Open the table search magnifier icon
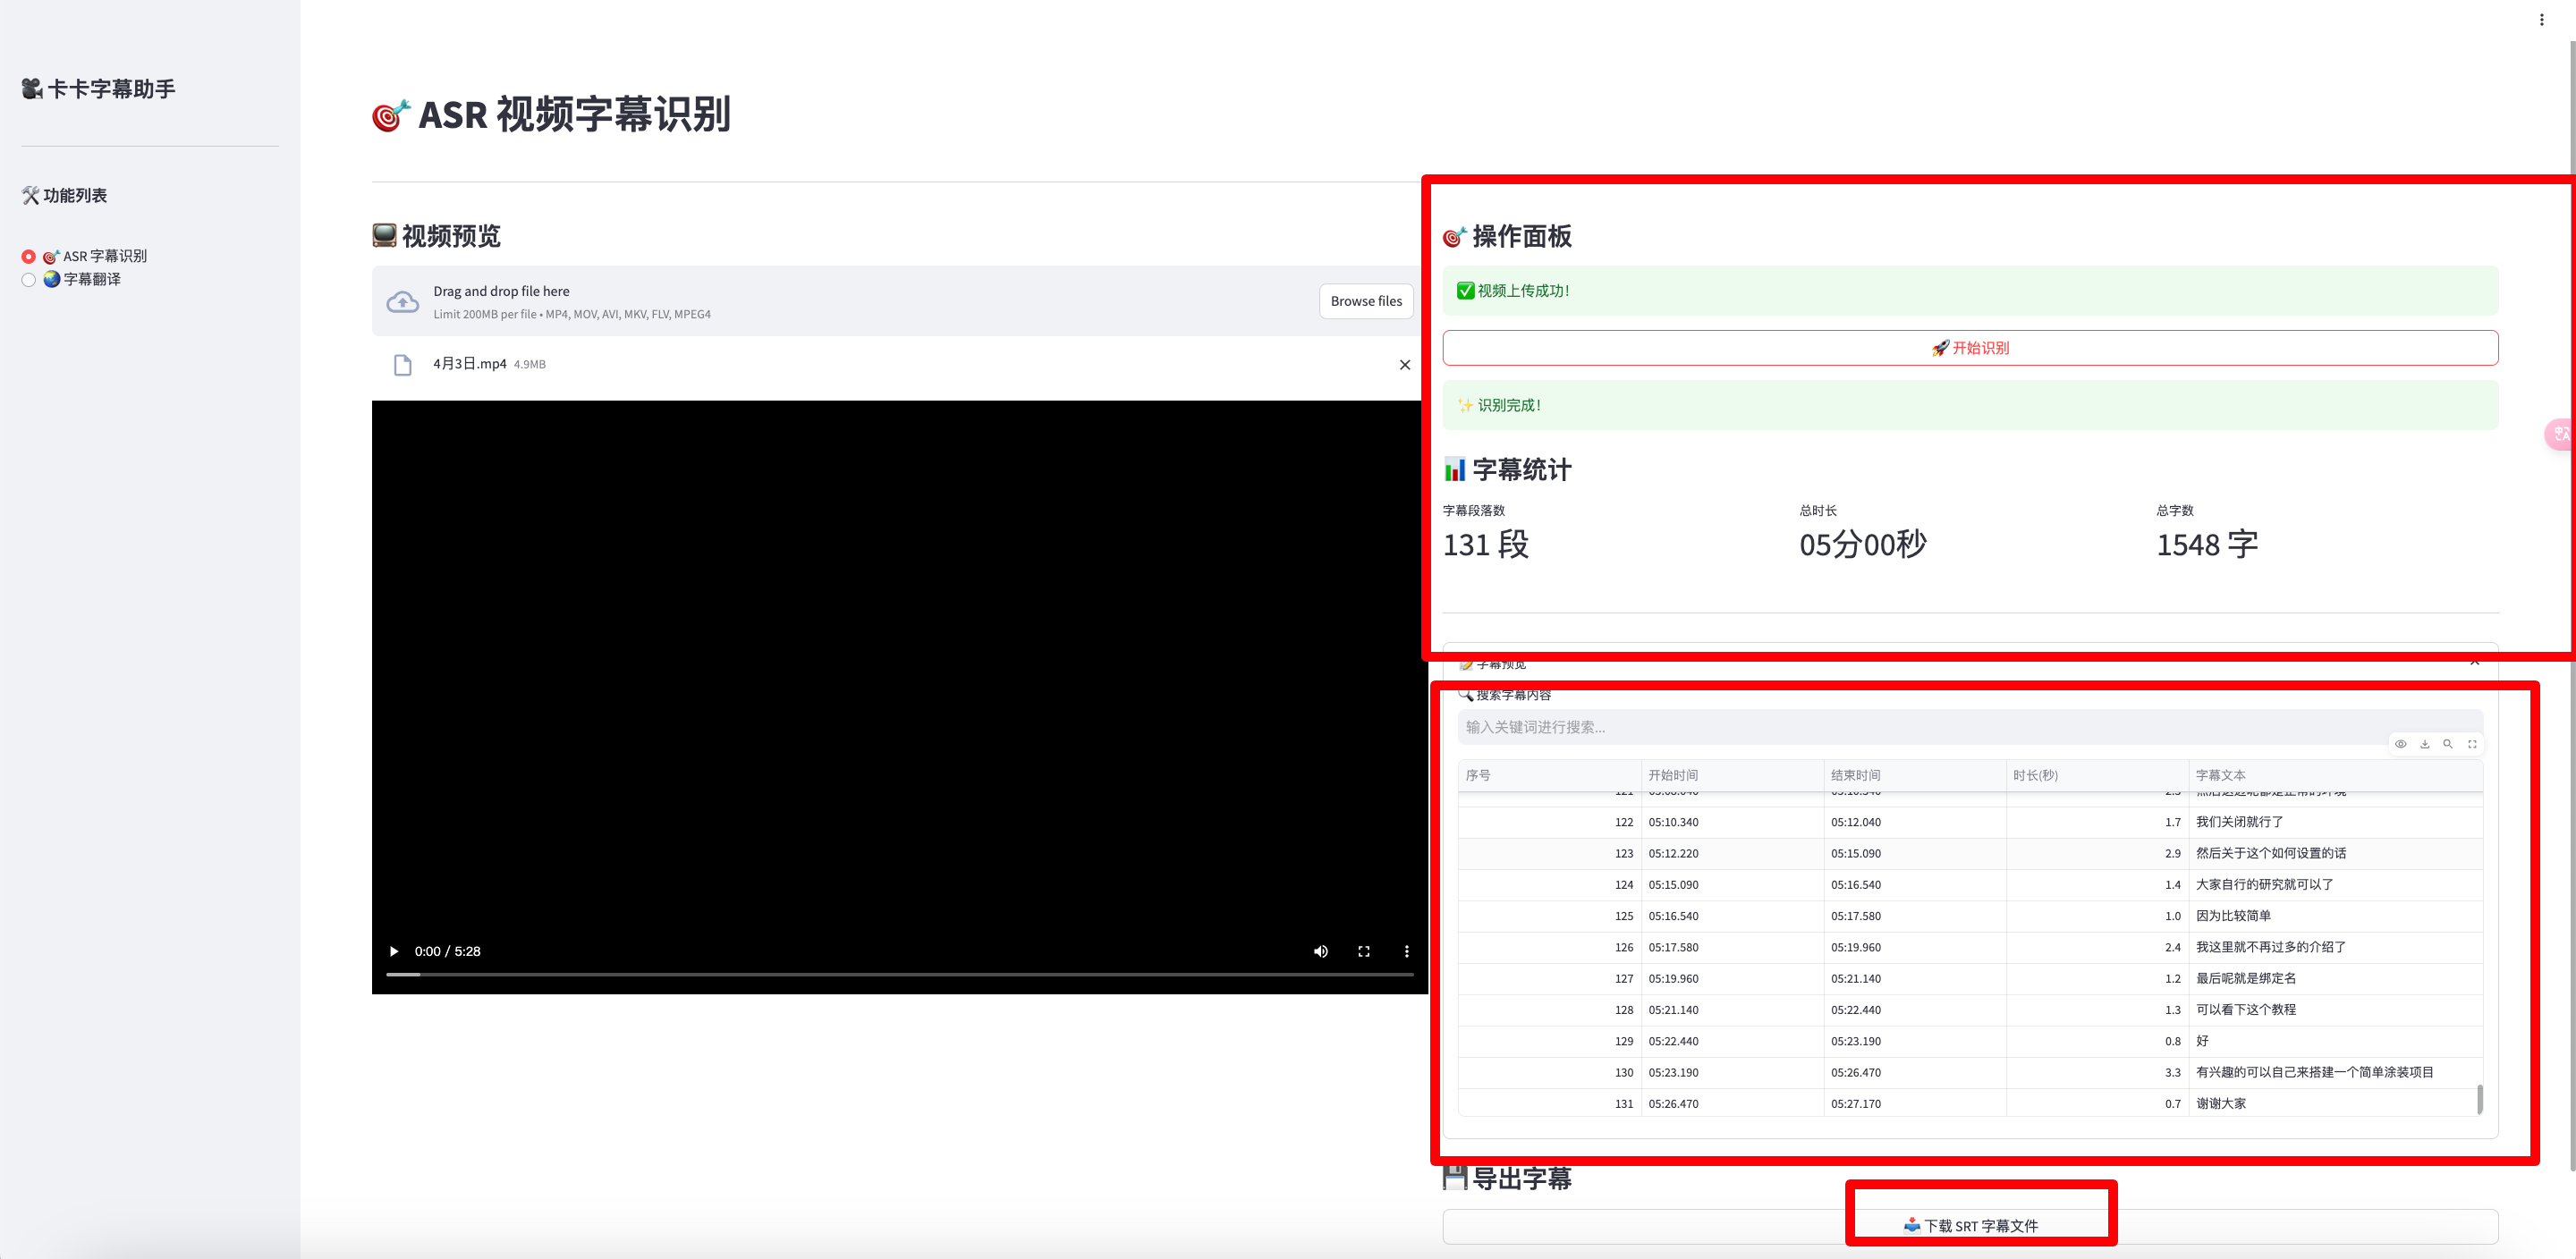Image resolution: width=2576 pixels, height=1259 pixels. [x=2448, y=744]
